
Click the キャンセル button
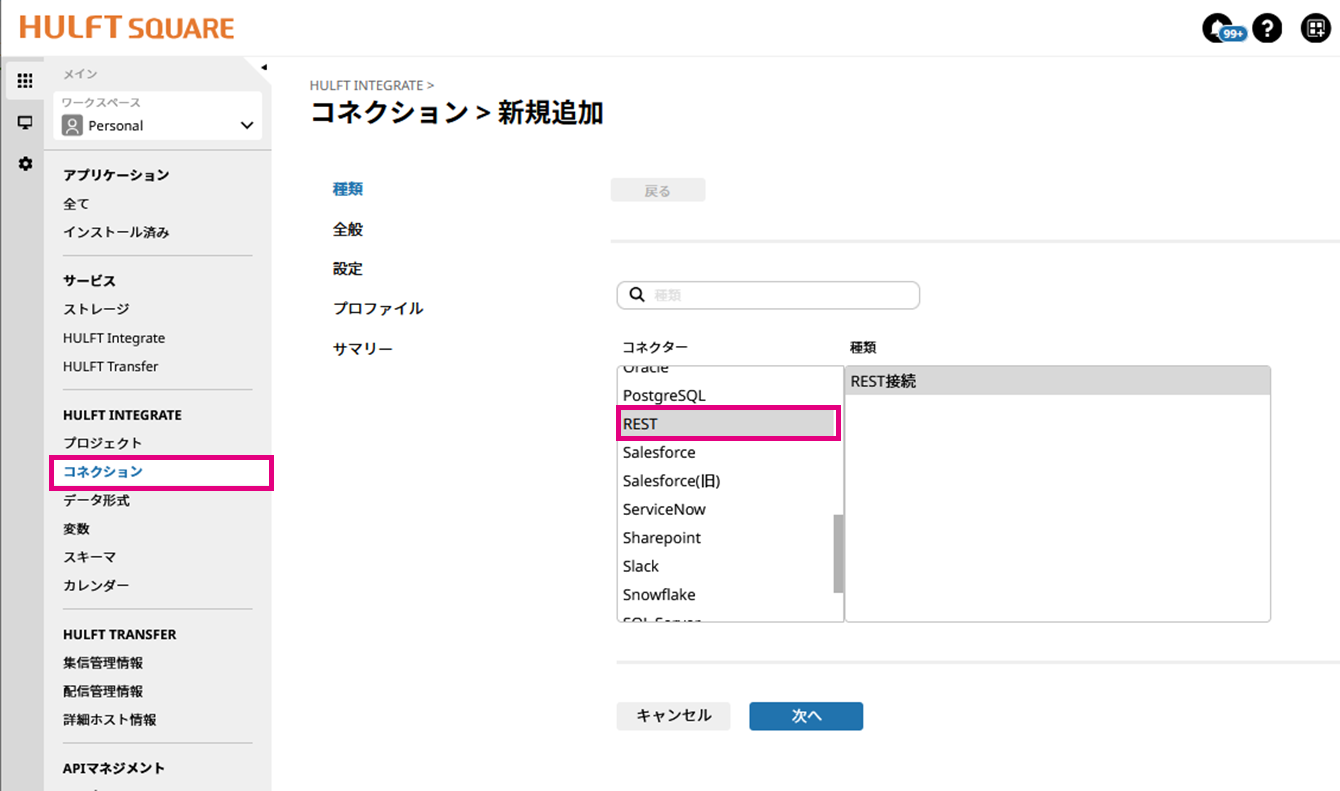(674, 716)
